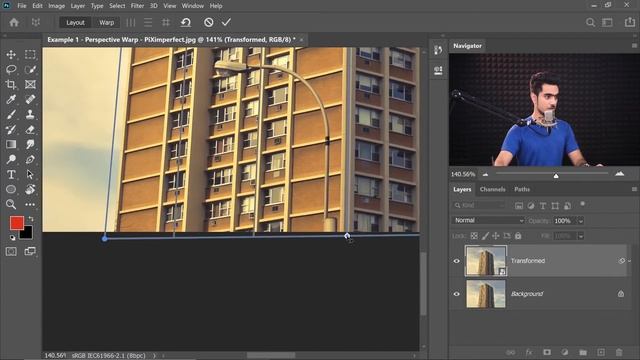Switch to Layout mode button
640x360 pixels.
tap(75, 22)
